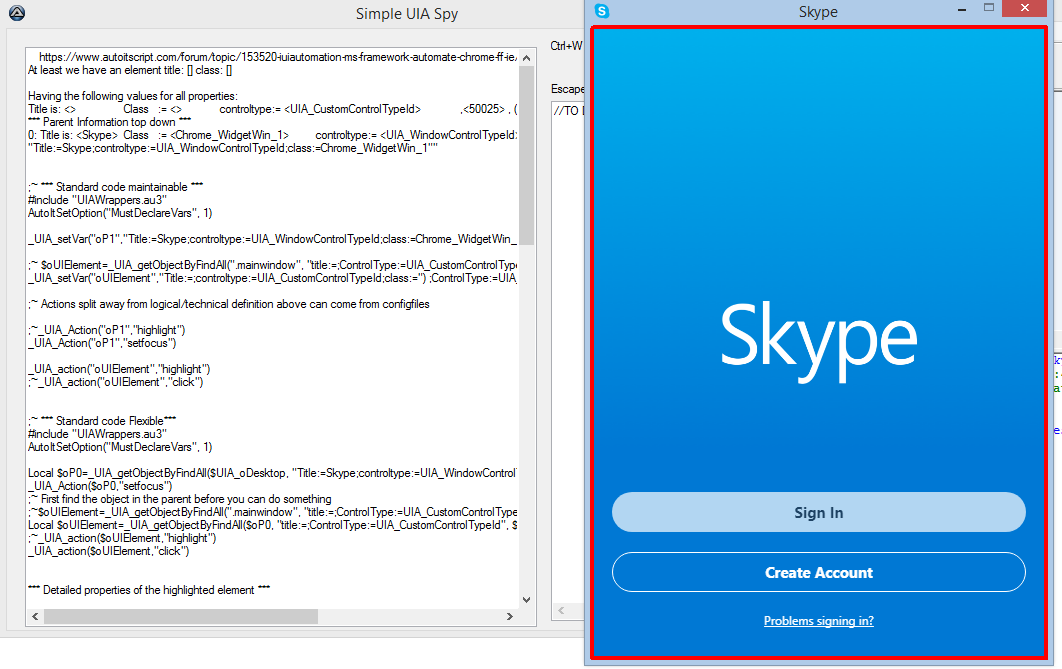Click the autoitscript.com forum URL line

(278, 58)
